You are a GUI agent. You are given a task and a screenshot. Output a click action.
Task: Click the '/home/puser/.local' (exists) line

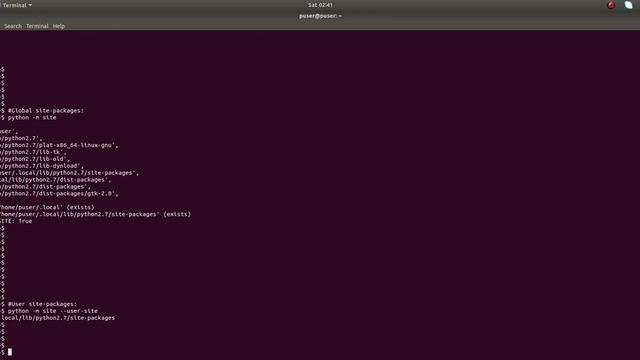point(47,207)
